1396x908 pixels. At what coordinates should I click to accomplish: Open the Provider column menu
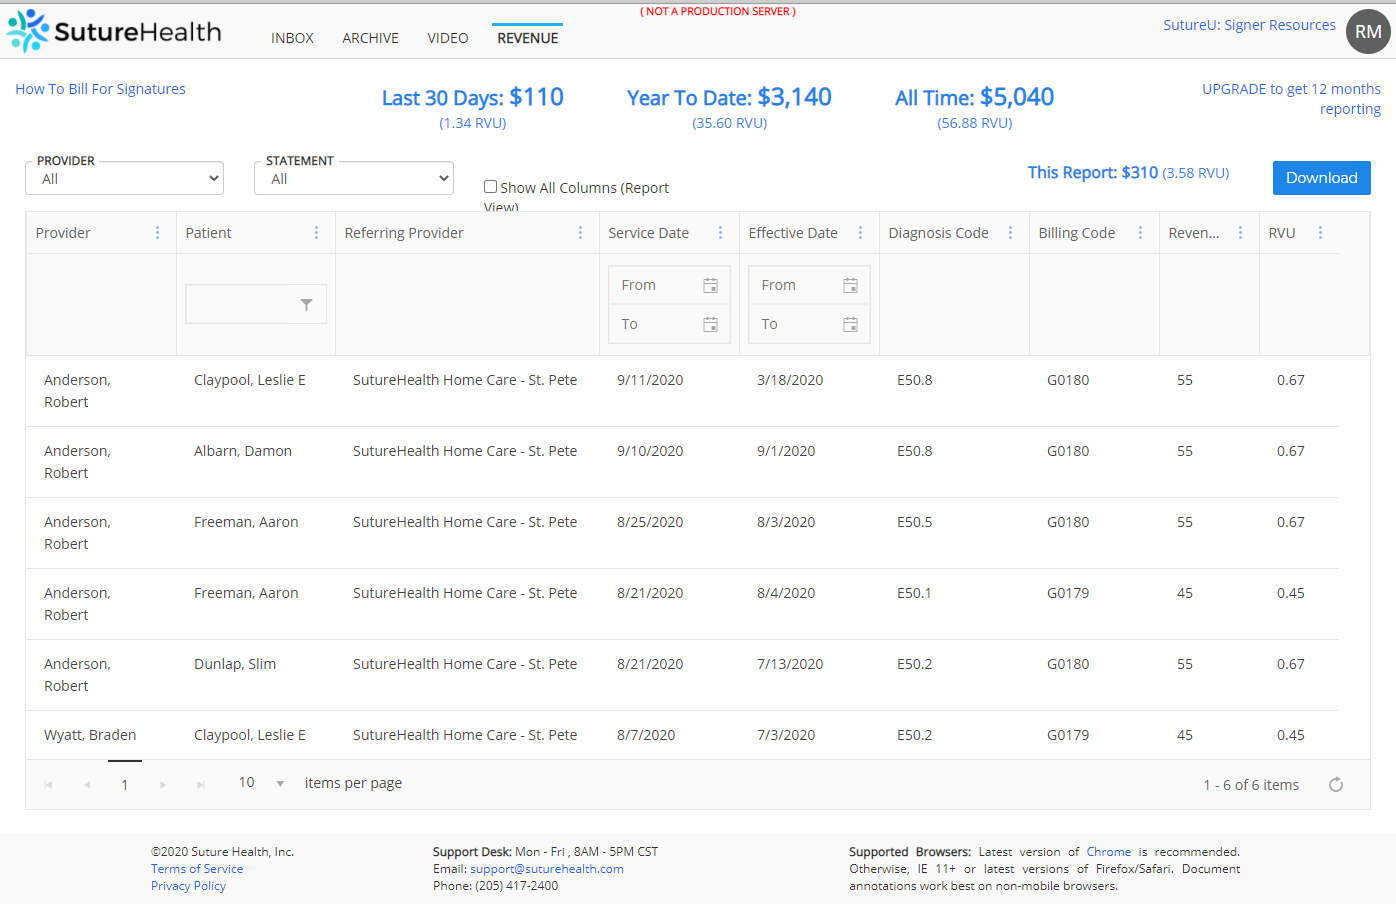157,233
